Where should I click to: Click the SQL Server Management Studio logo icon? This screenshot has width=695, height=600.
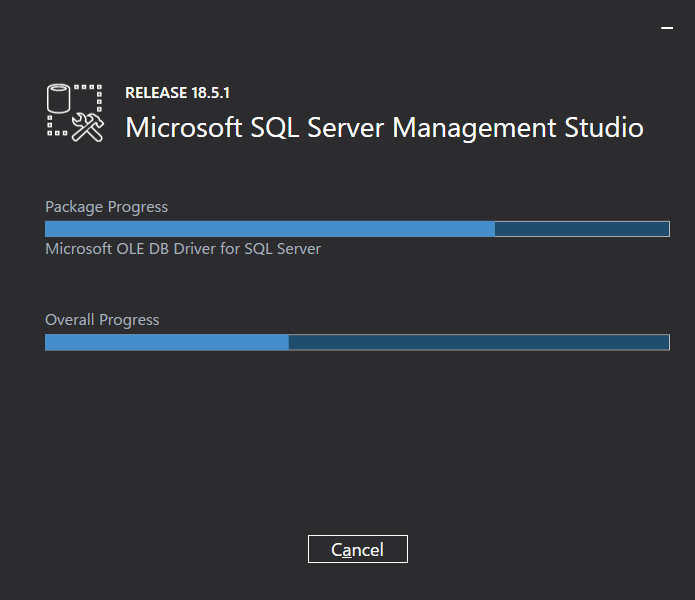[x=75, y=113]
